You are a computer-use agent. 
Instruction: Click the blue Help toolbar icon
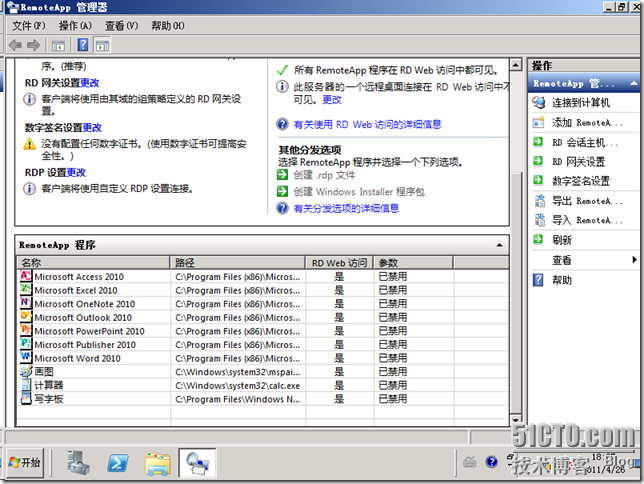[x=83, y=45]
